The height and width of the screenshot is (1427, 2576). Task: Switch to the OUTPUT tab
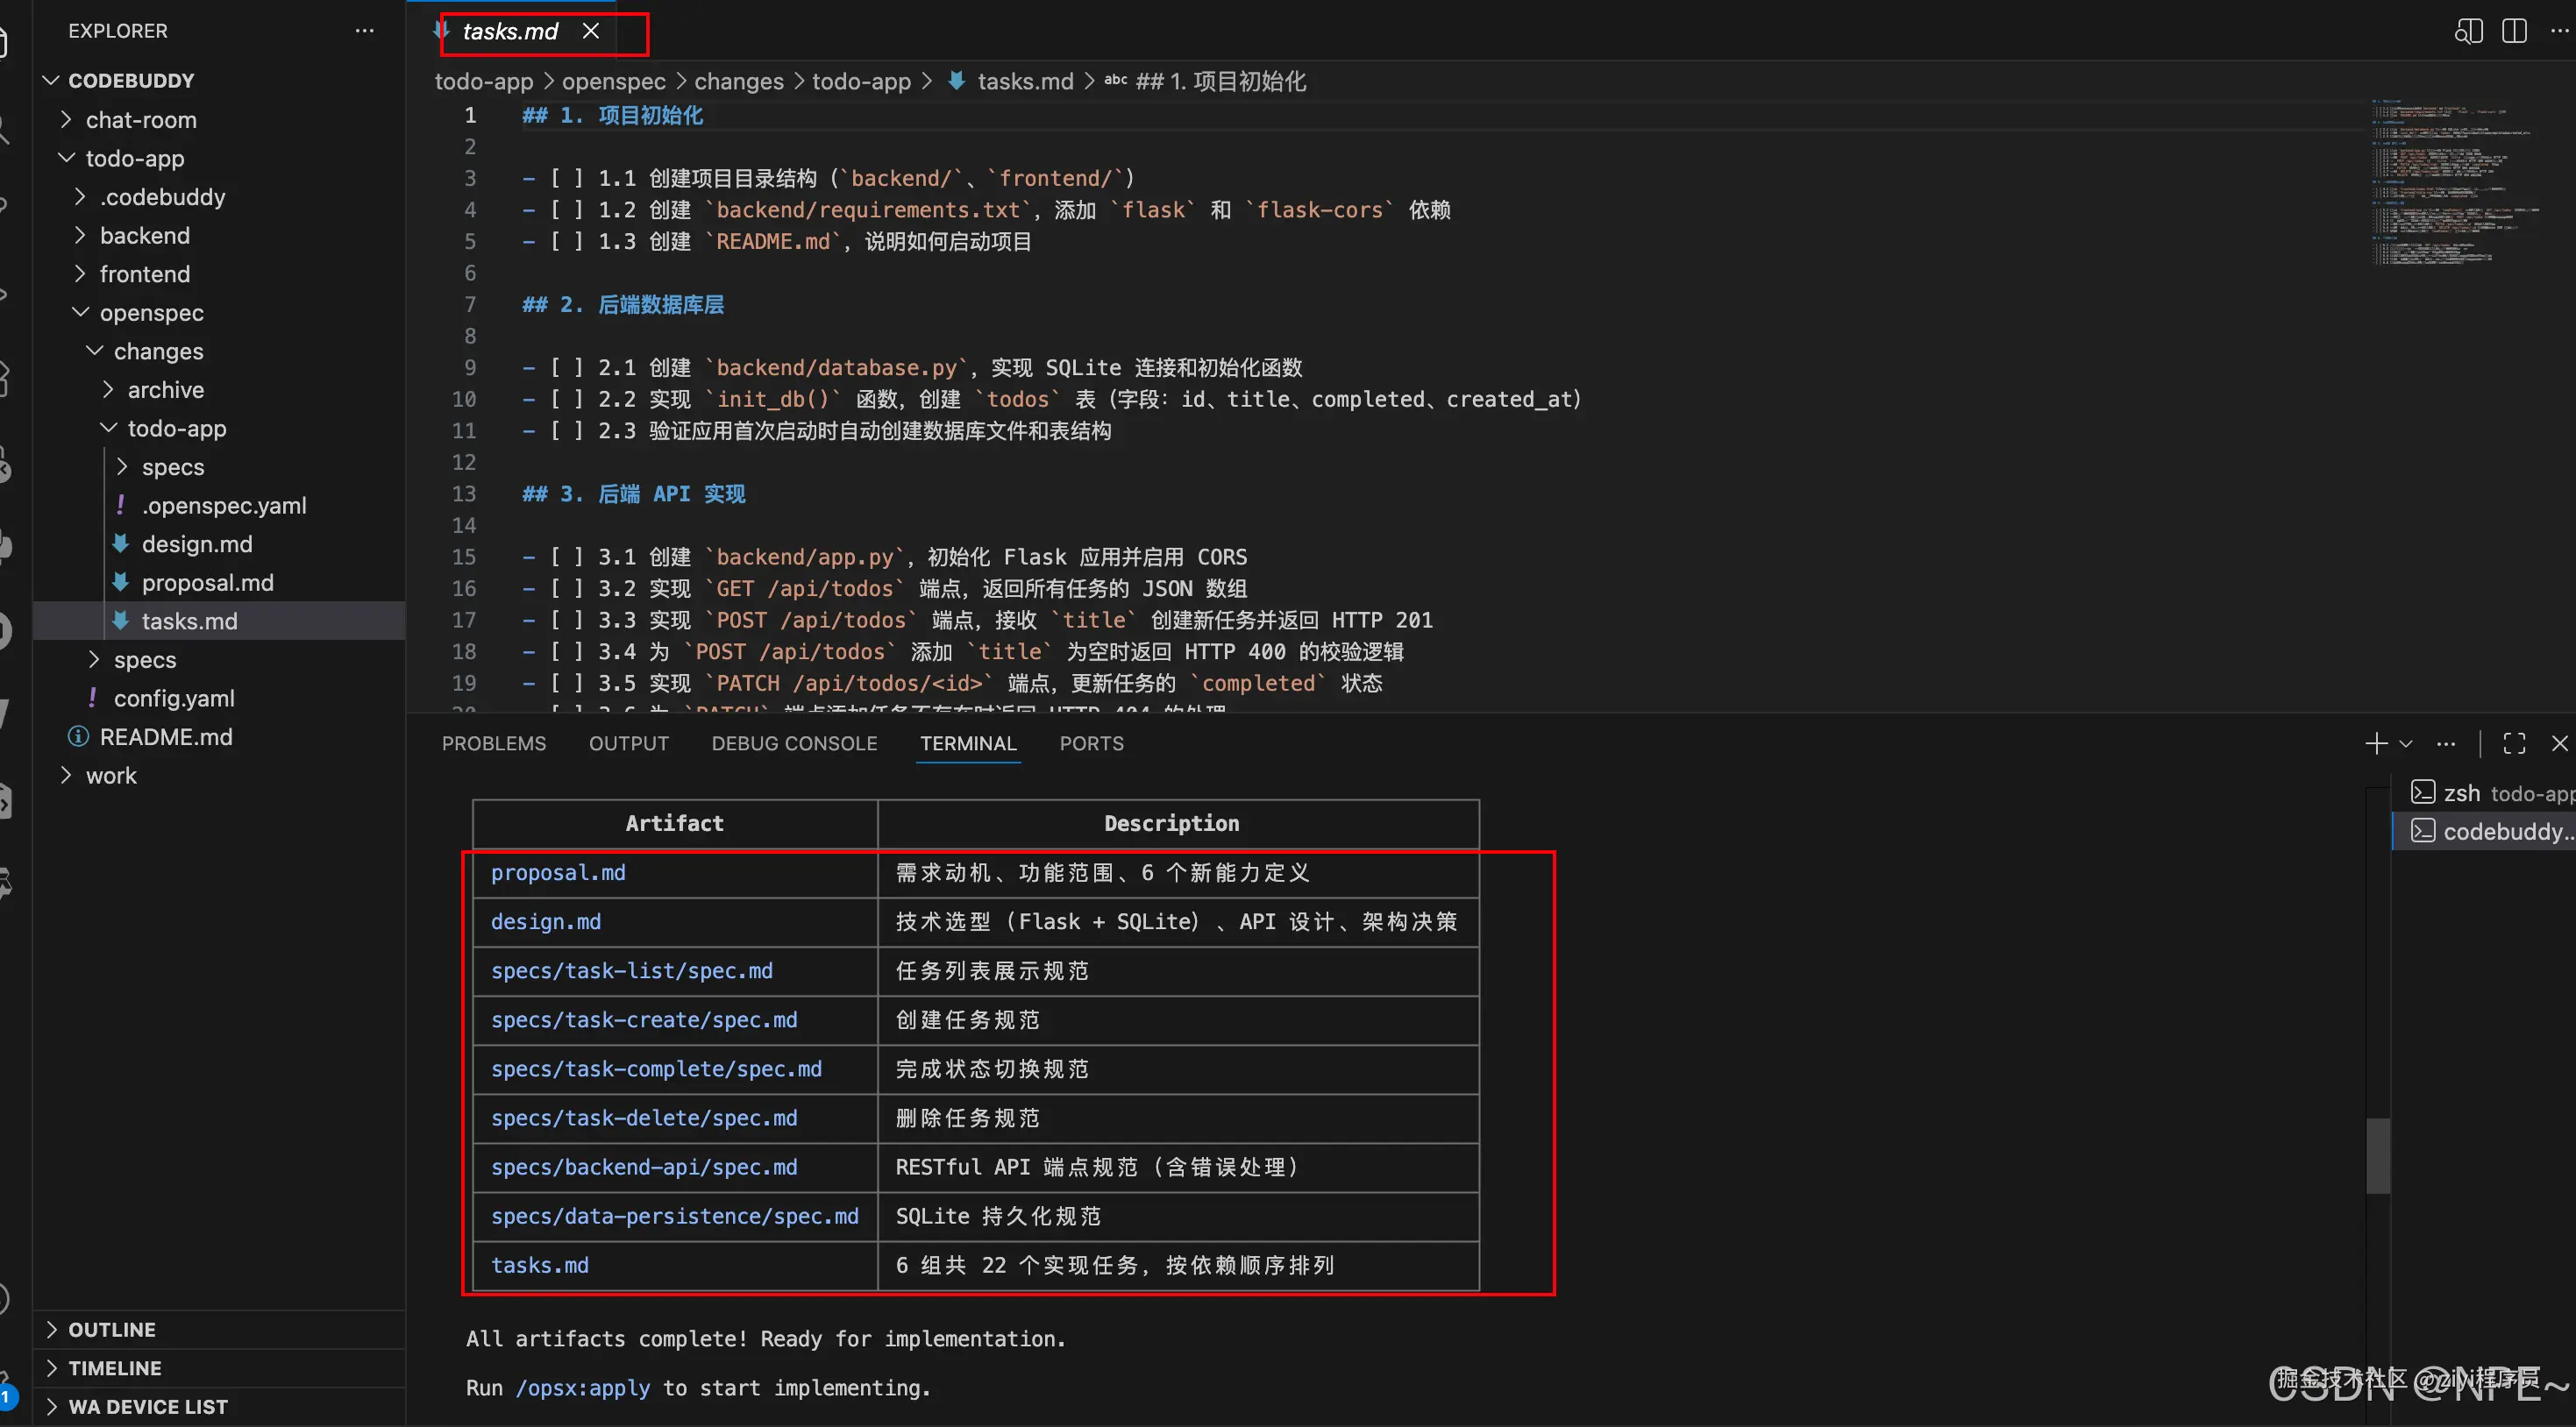pyautogui.click(x=628, y=743)
